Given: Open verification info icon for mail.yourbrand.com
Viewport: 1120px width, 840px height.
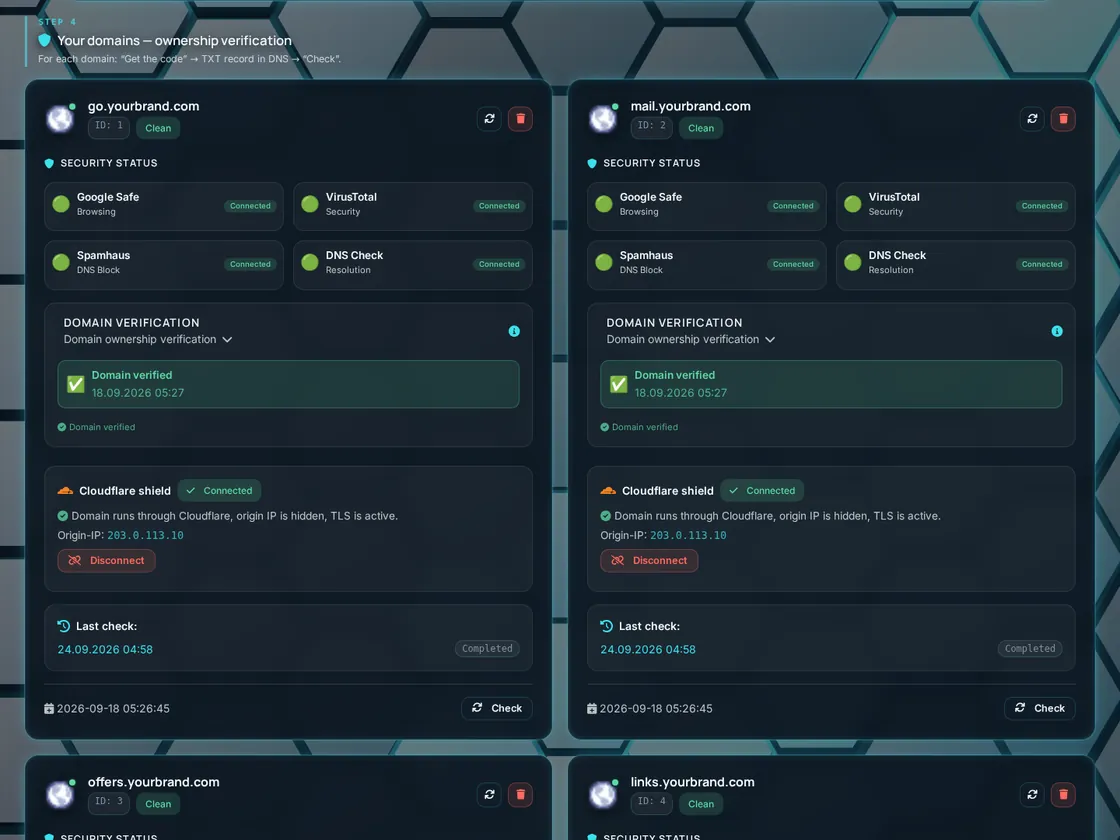Looking at the screenshot, I should point(1057,331).
